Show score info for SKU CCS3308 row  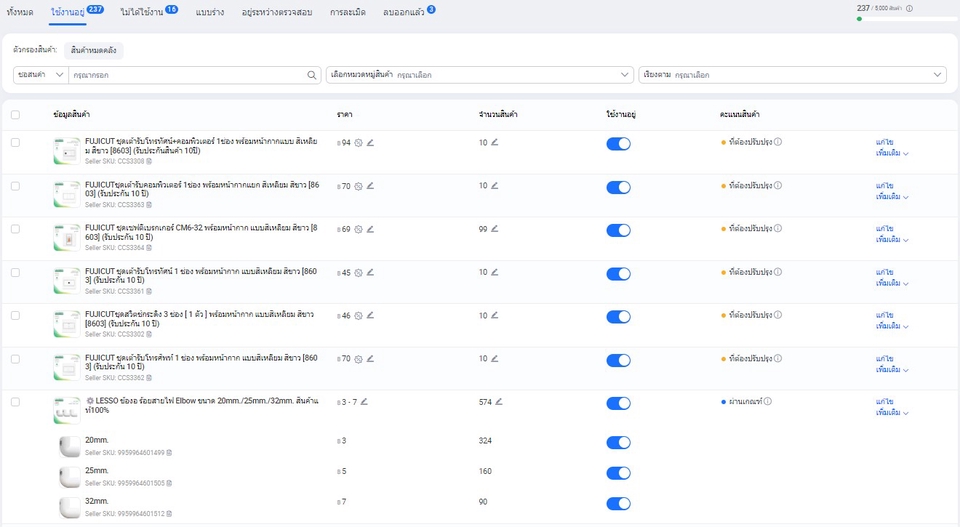778,142
